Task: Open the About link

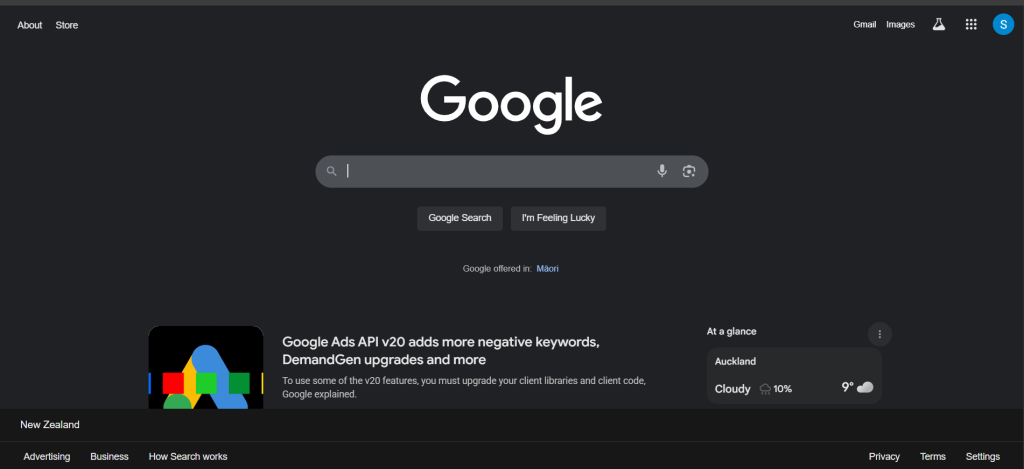Action: [29, 25]
